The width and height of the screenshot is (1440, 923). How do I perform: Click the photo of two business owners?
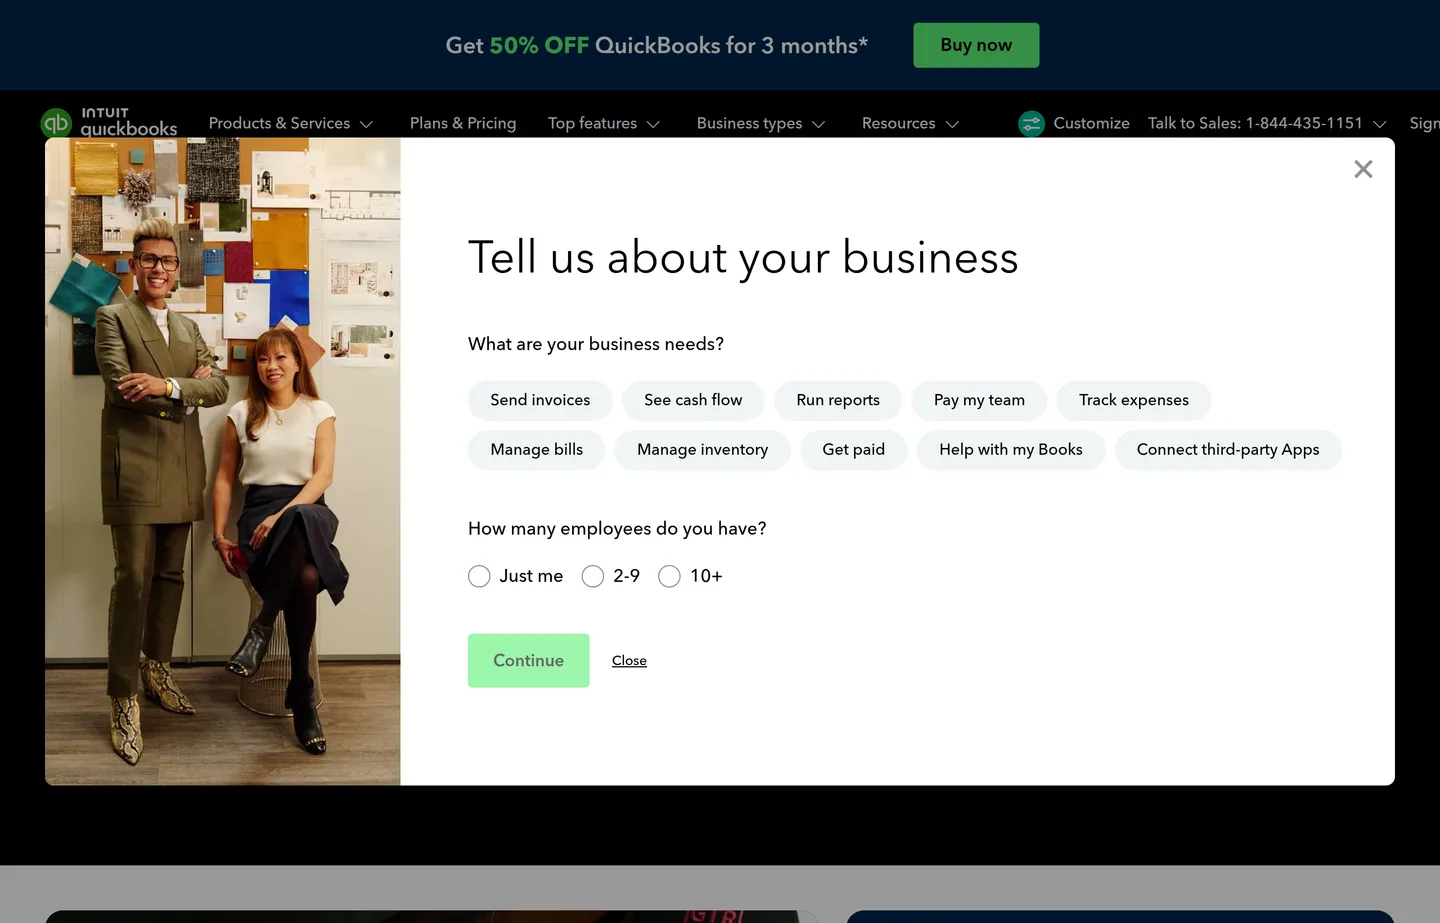(223, 461)
